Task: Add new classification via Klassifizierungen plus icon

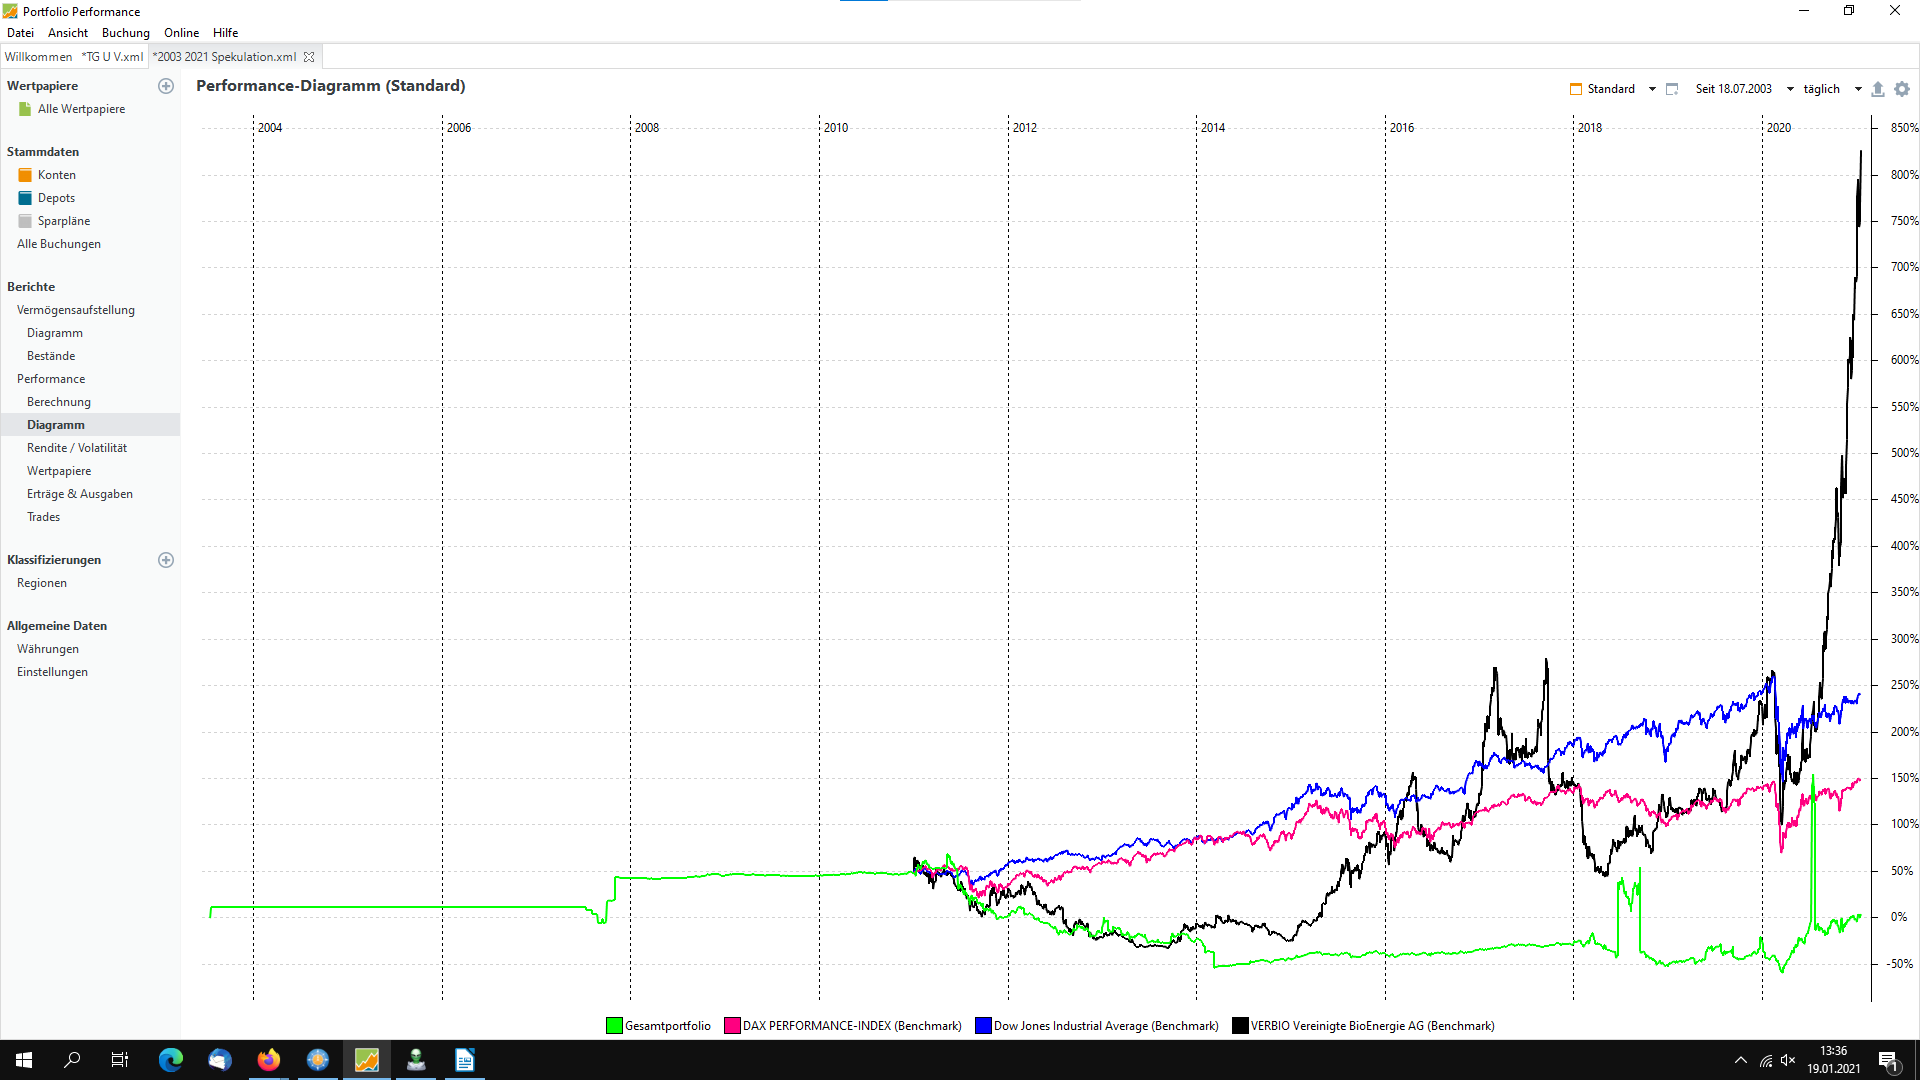Action: point(166,560)
